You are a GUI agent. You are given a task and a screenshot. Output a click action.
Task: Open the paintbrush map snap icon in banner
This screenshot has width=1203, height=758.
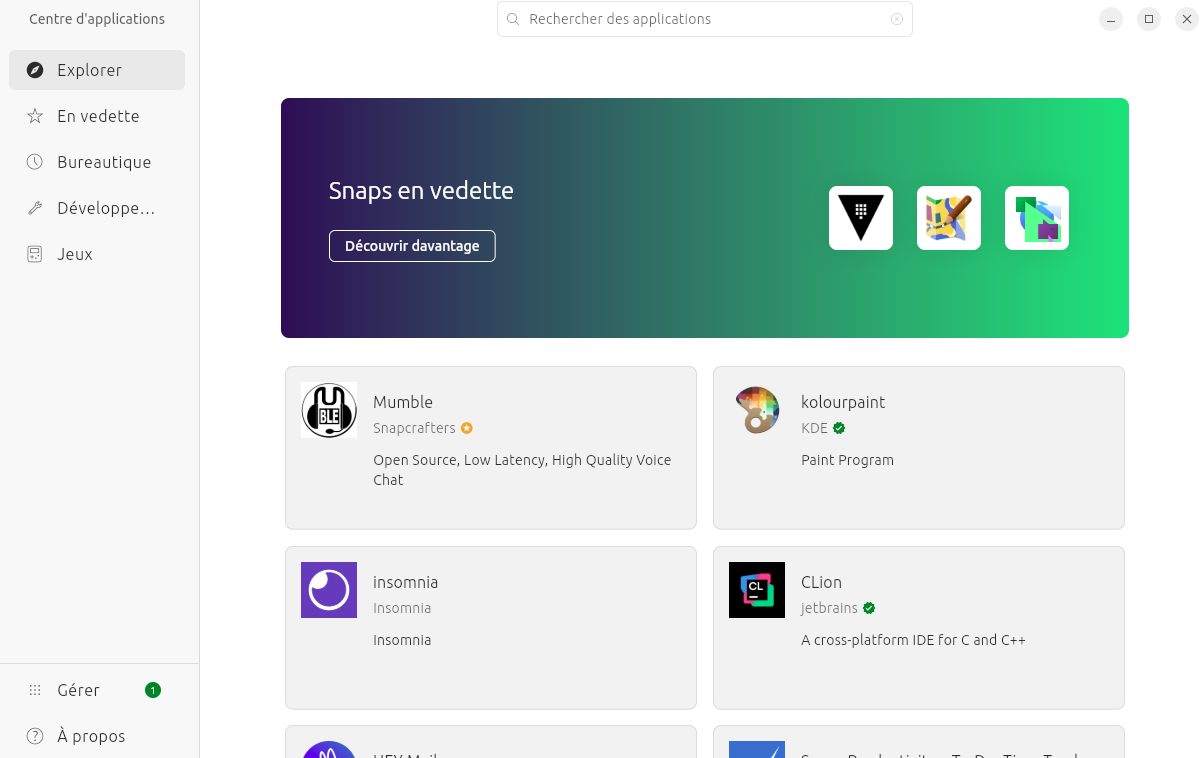(x=948, y=218)
